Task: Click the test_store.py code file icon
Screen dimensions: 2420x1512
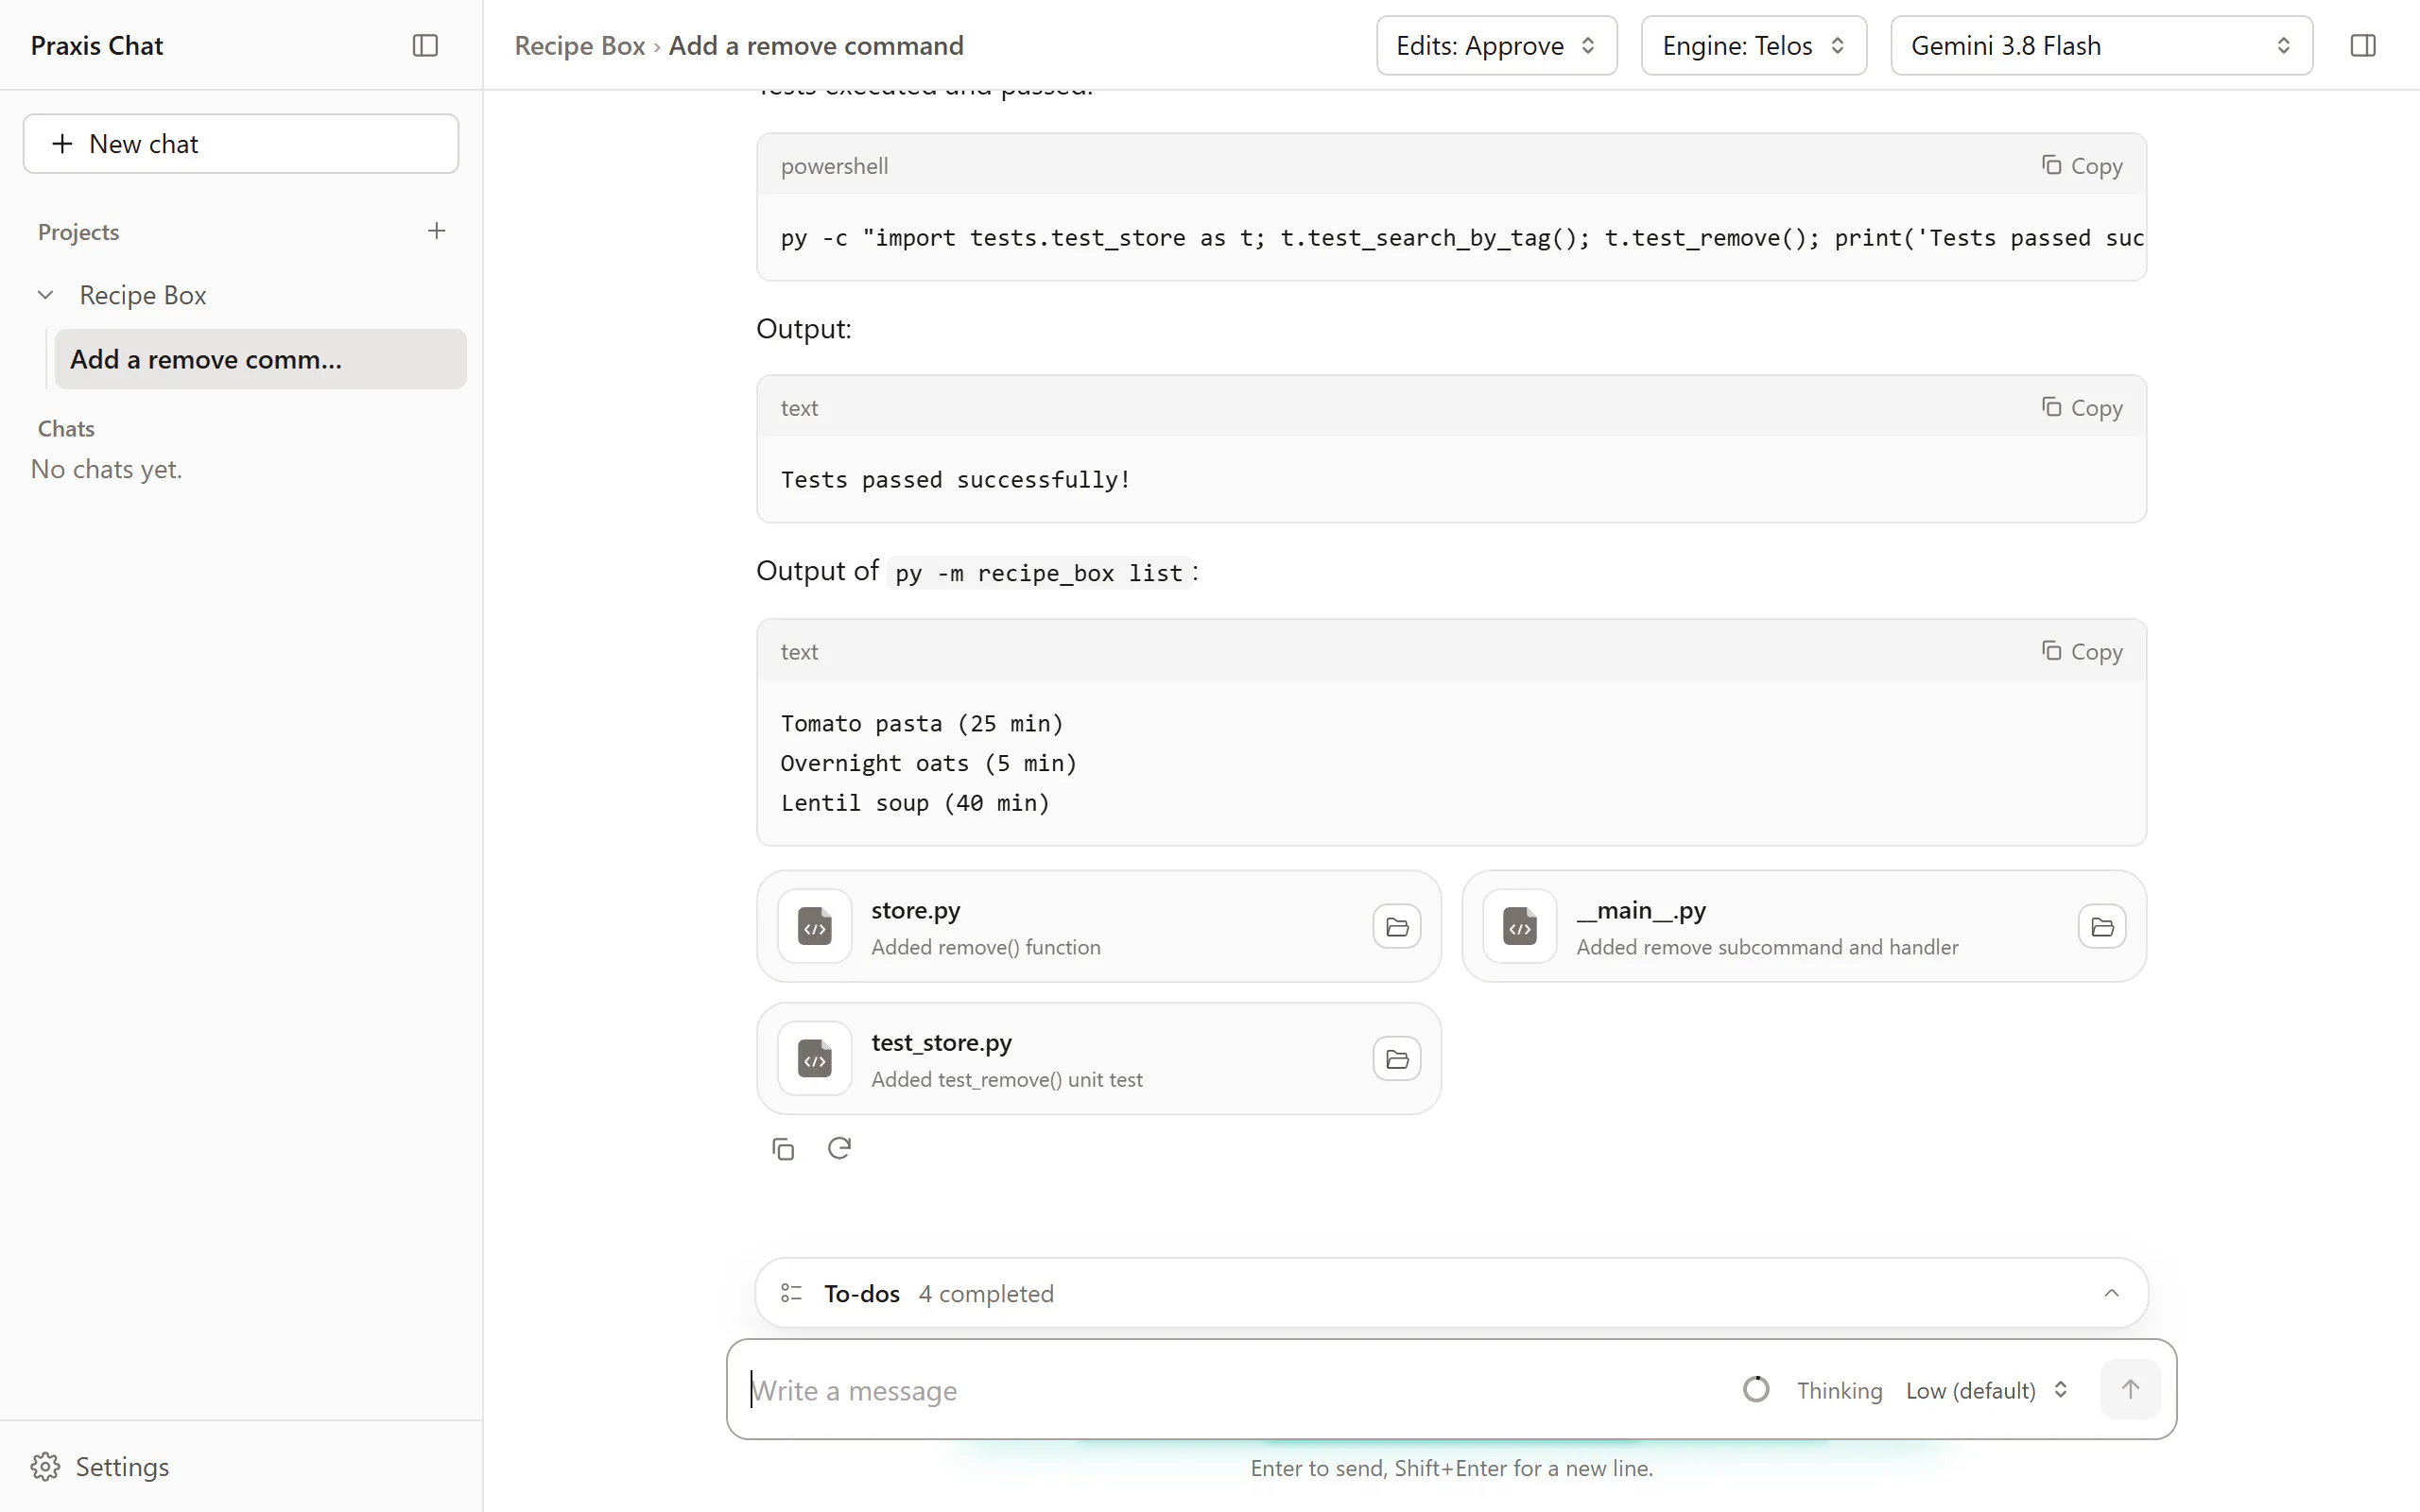Action: (815, 1059)
